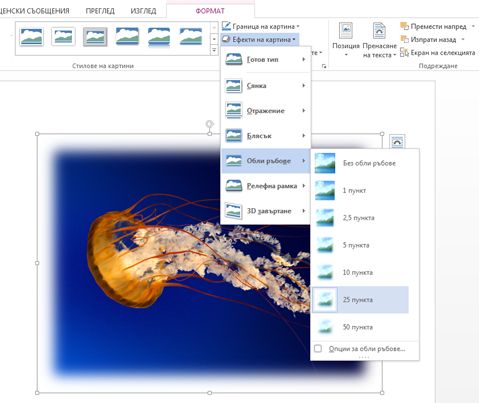Click the Премести напред button
Screen dimensions: 479x403
point(433,26)
